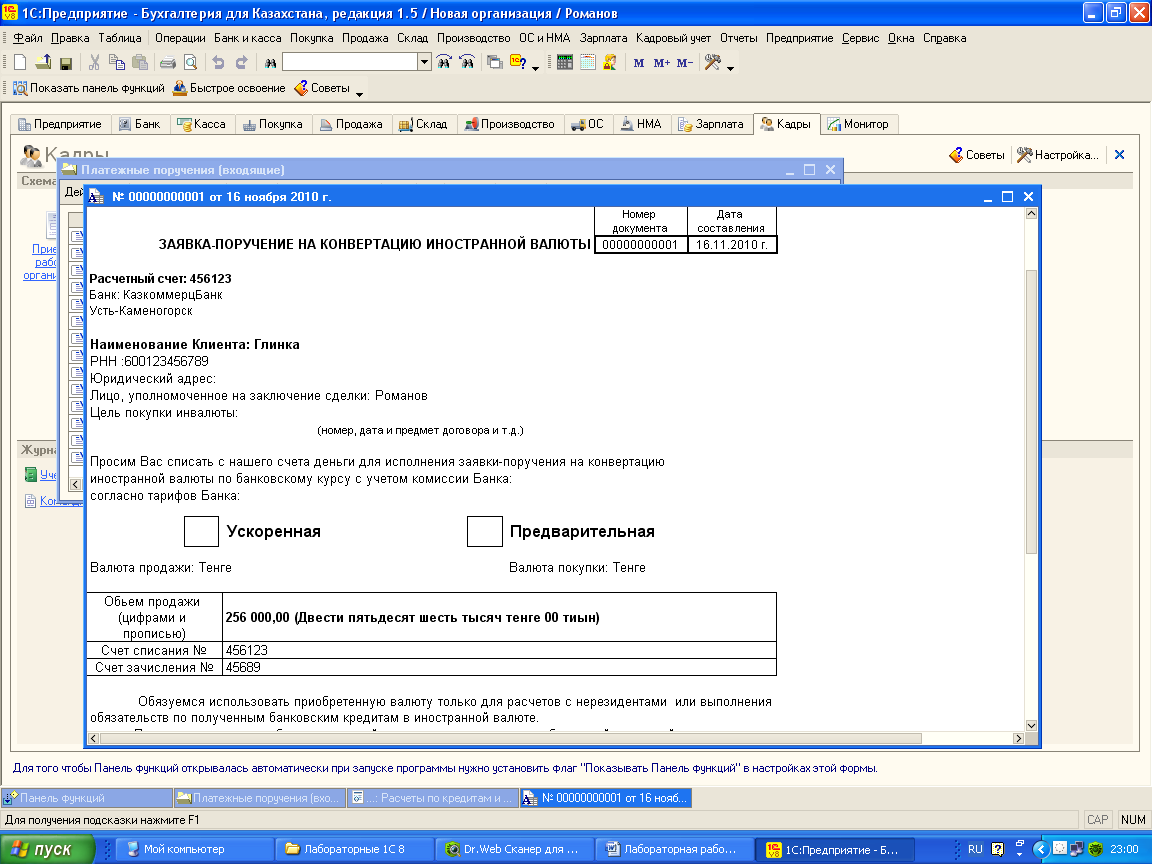Click the paste clipboard icon
Image resolution: width=1152 pixels, height=864 pixels.
pos(140,63)
